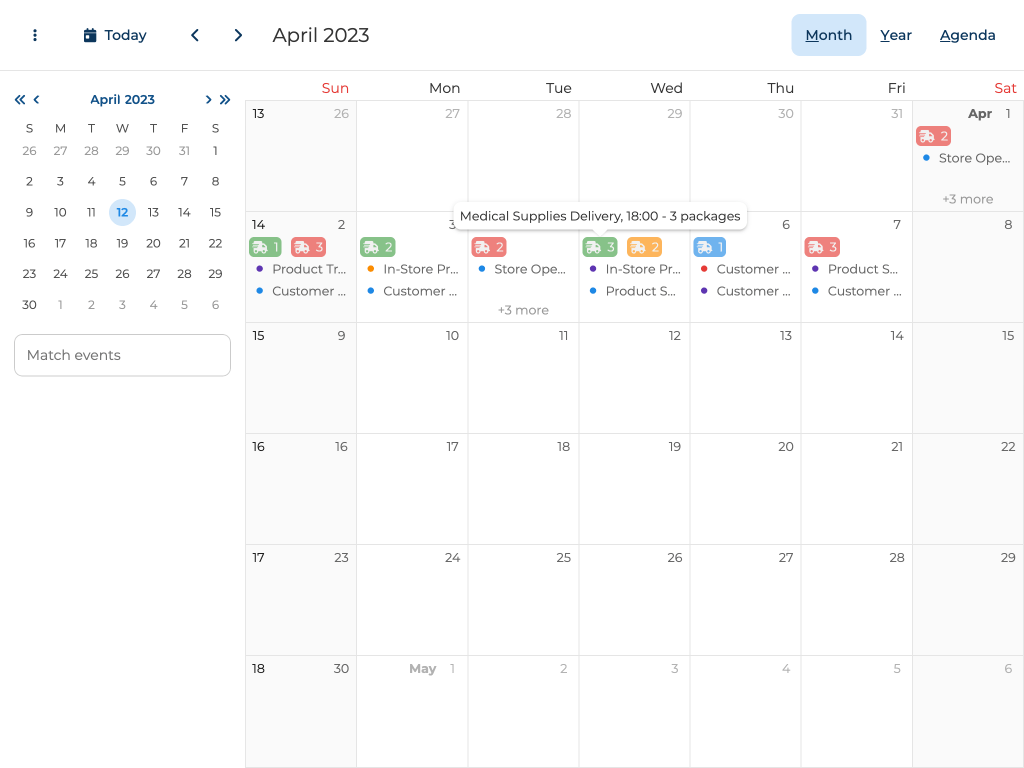Expand the +3 more events on Tuesday April 4
Viewport: 1024px width, 768px height.
tap(523, 310)
